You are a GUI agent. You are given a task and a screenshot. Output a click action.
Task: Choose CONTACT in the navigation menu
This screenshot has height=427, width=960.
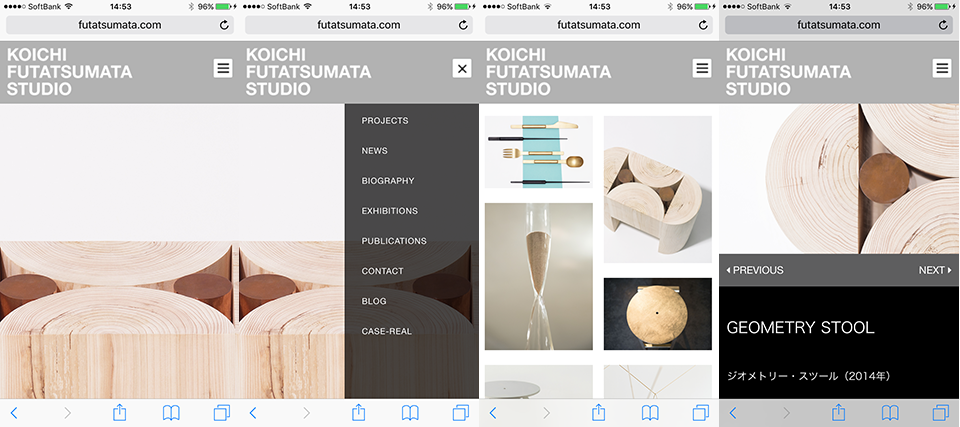tap(382, 271)
